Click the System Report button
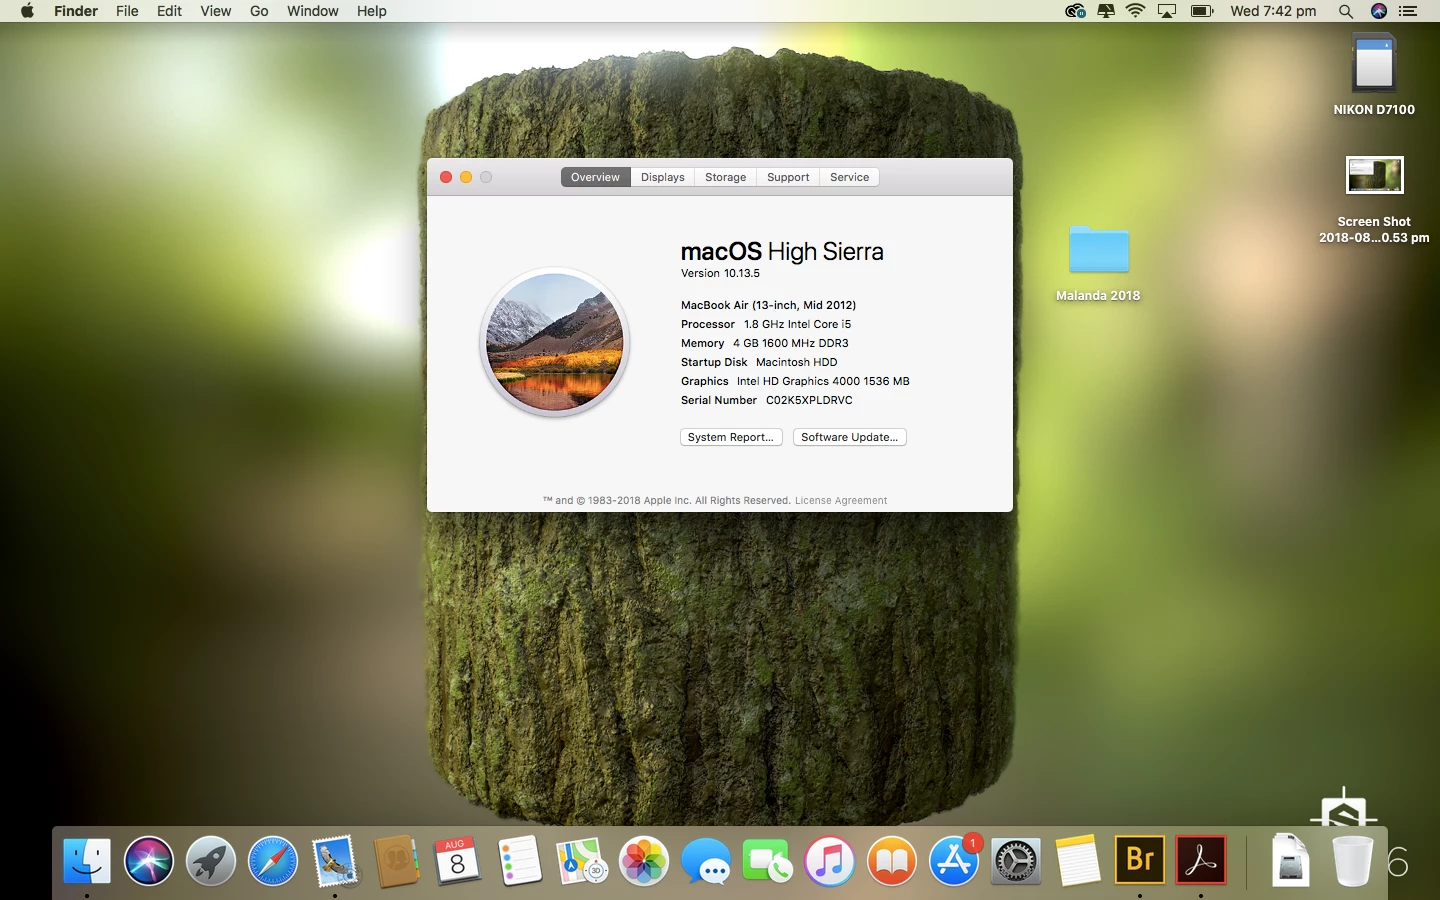Screen dimensions: 1440x900 coord(731,437)
